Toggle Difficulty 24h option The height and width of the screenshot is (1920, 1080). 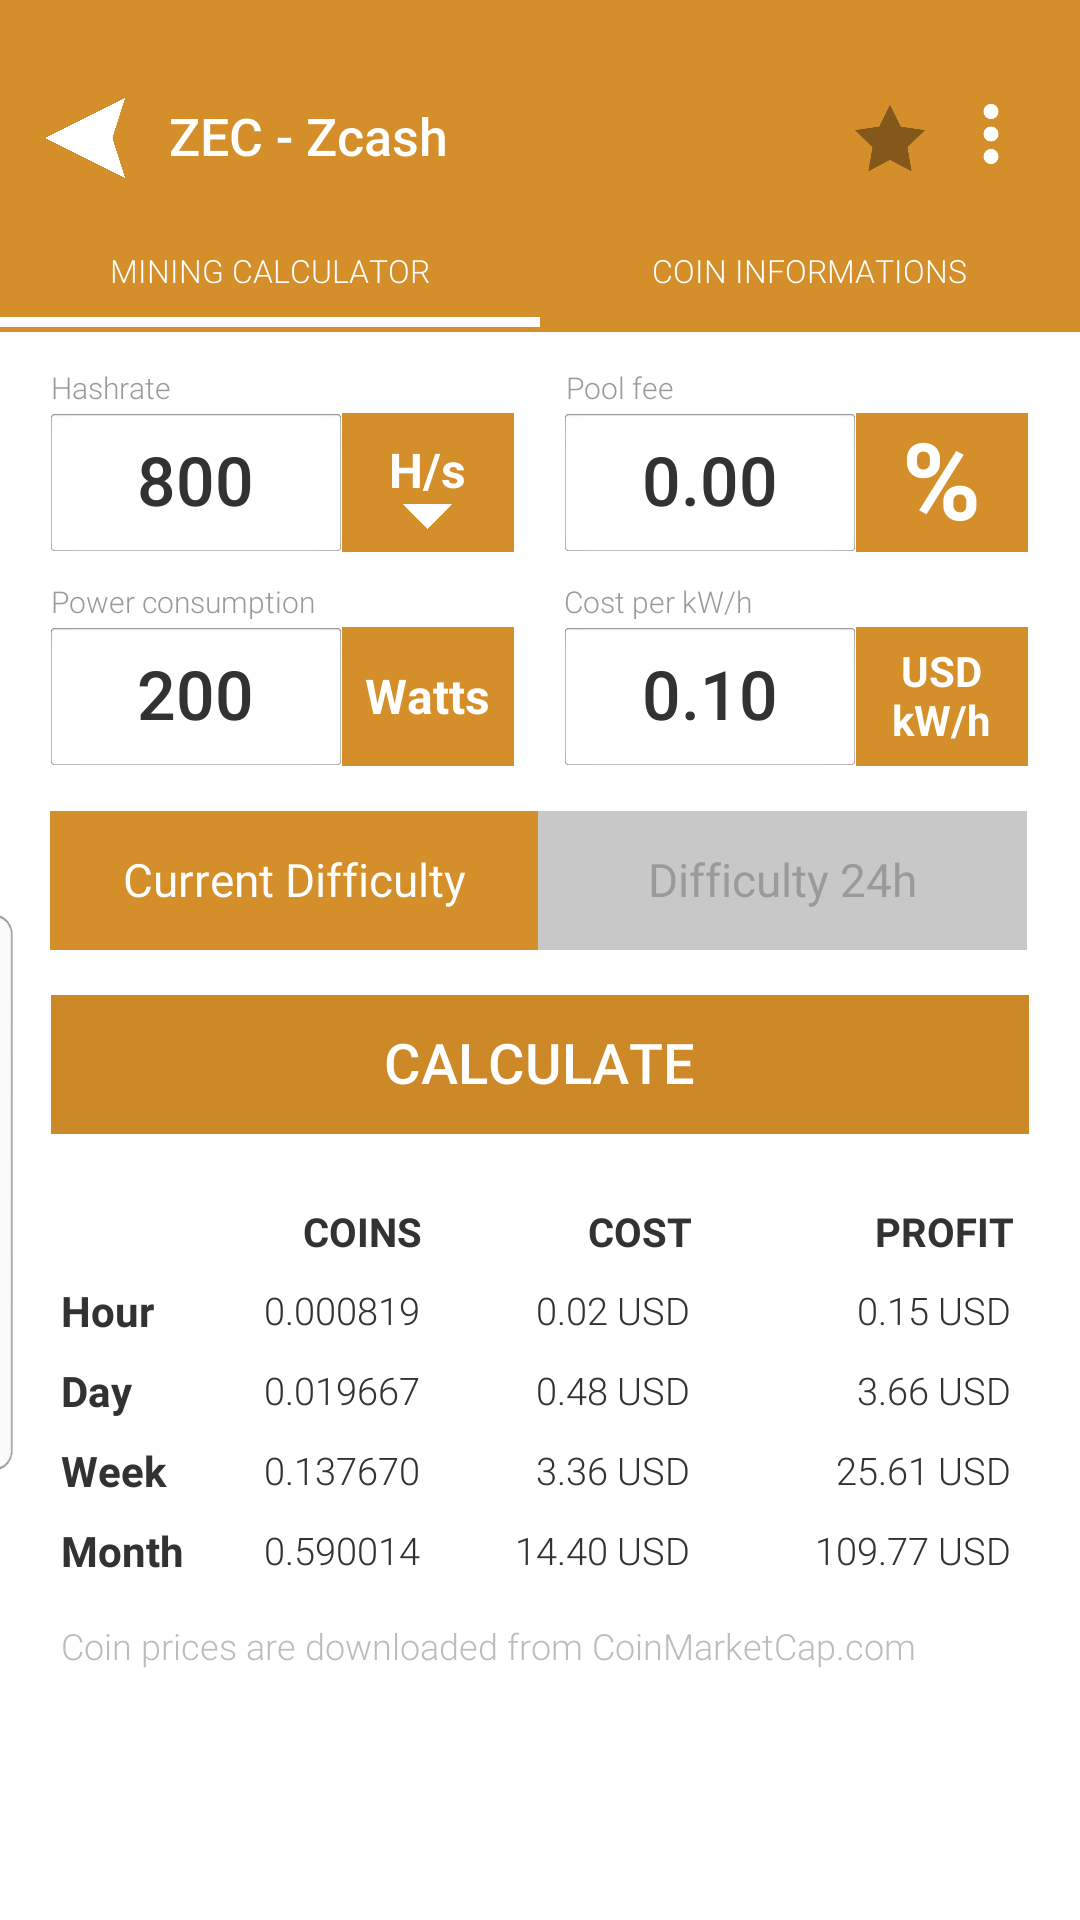click(x=782, y=880)
